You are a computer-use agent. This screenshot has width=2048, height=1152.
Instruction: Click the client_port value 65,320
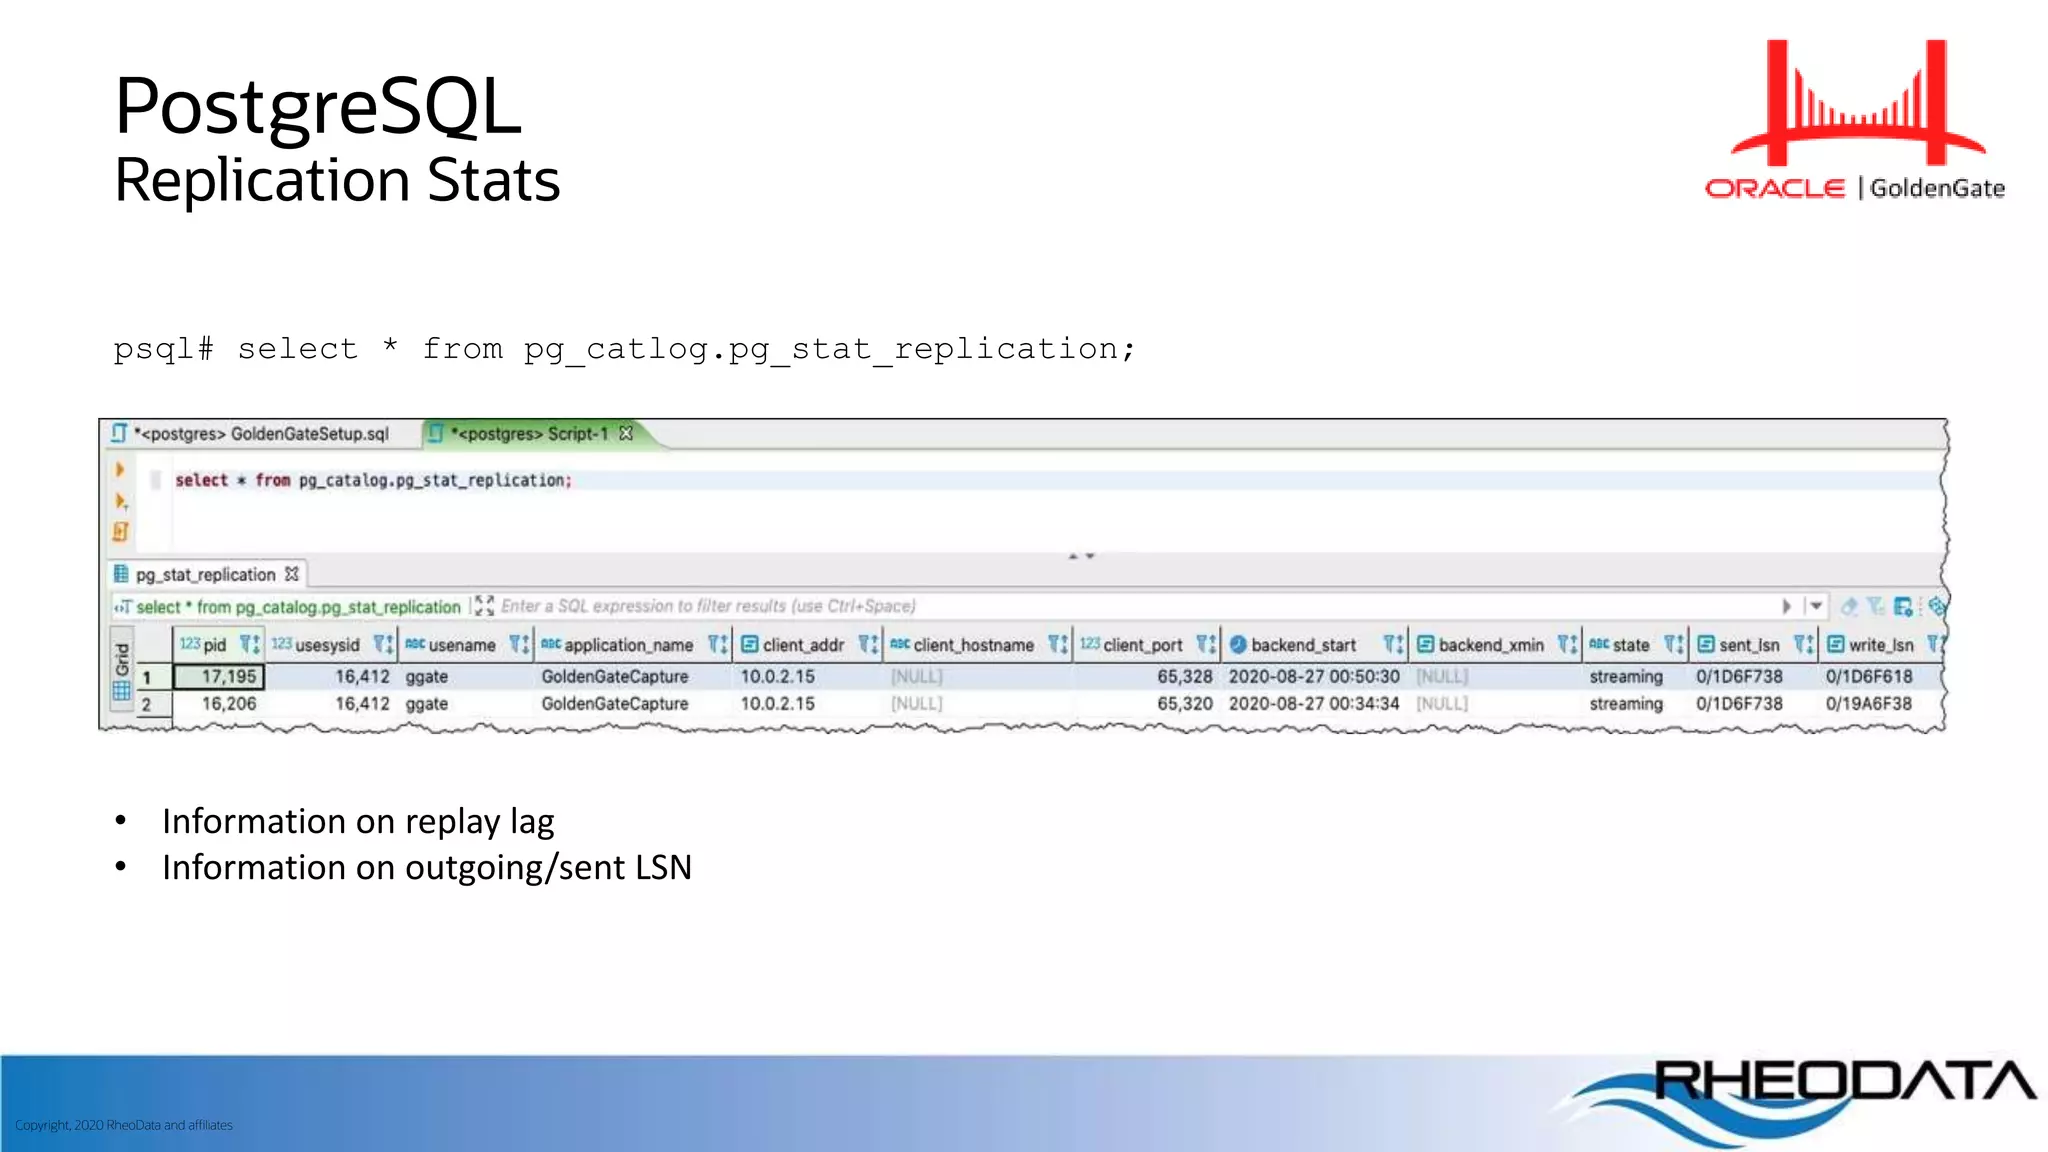[1184, 704]
